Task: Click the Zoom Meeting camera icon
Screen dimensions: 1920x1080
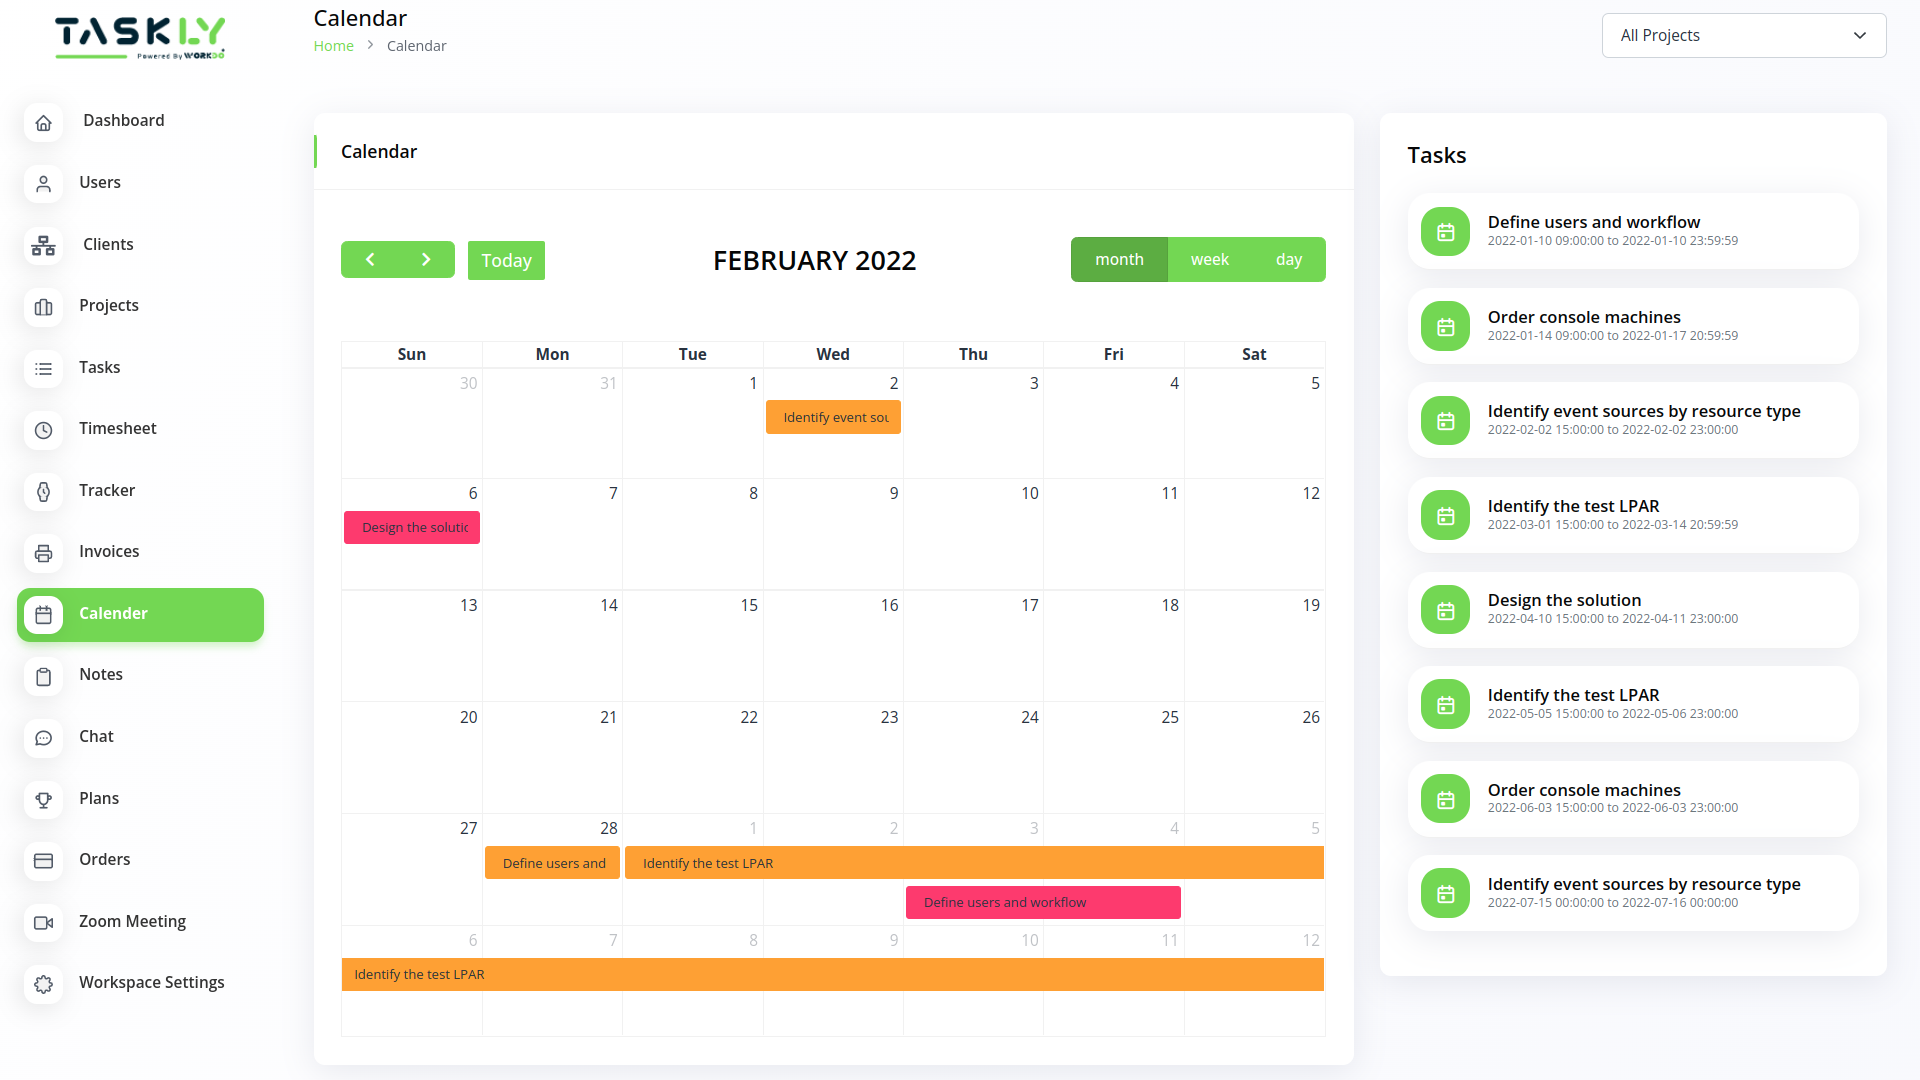Action: (x=44, y=923)
